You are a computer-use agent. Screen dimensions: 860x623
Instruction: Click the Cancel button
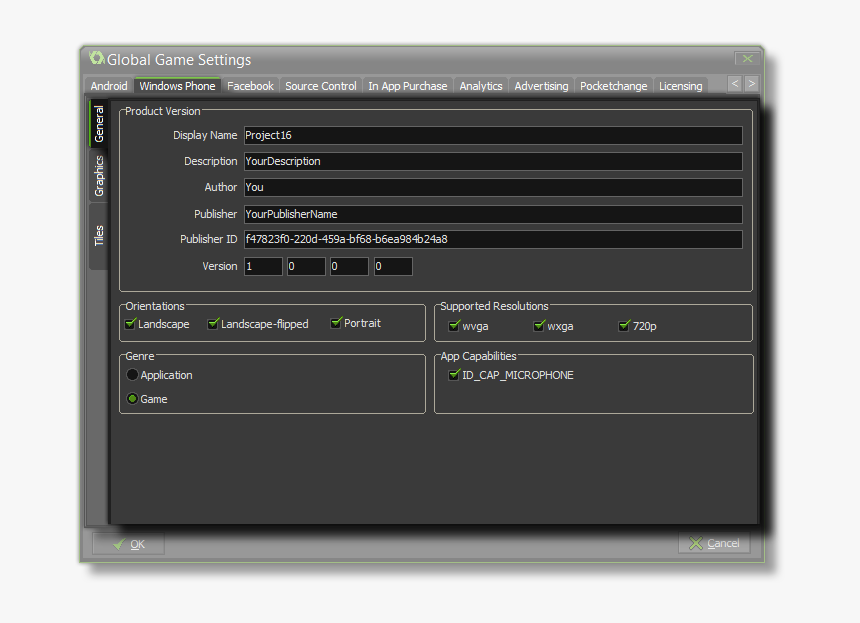pos(714,543)
